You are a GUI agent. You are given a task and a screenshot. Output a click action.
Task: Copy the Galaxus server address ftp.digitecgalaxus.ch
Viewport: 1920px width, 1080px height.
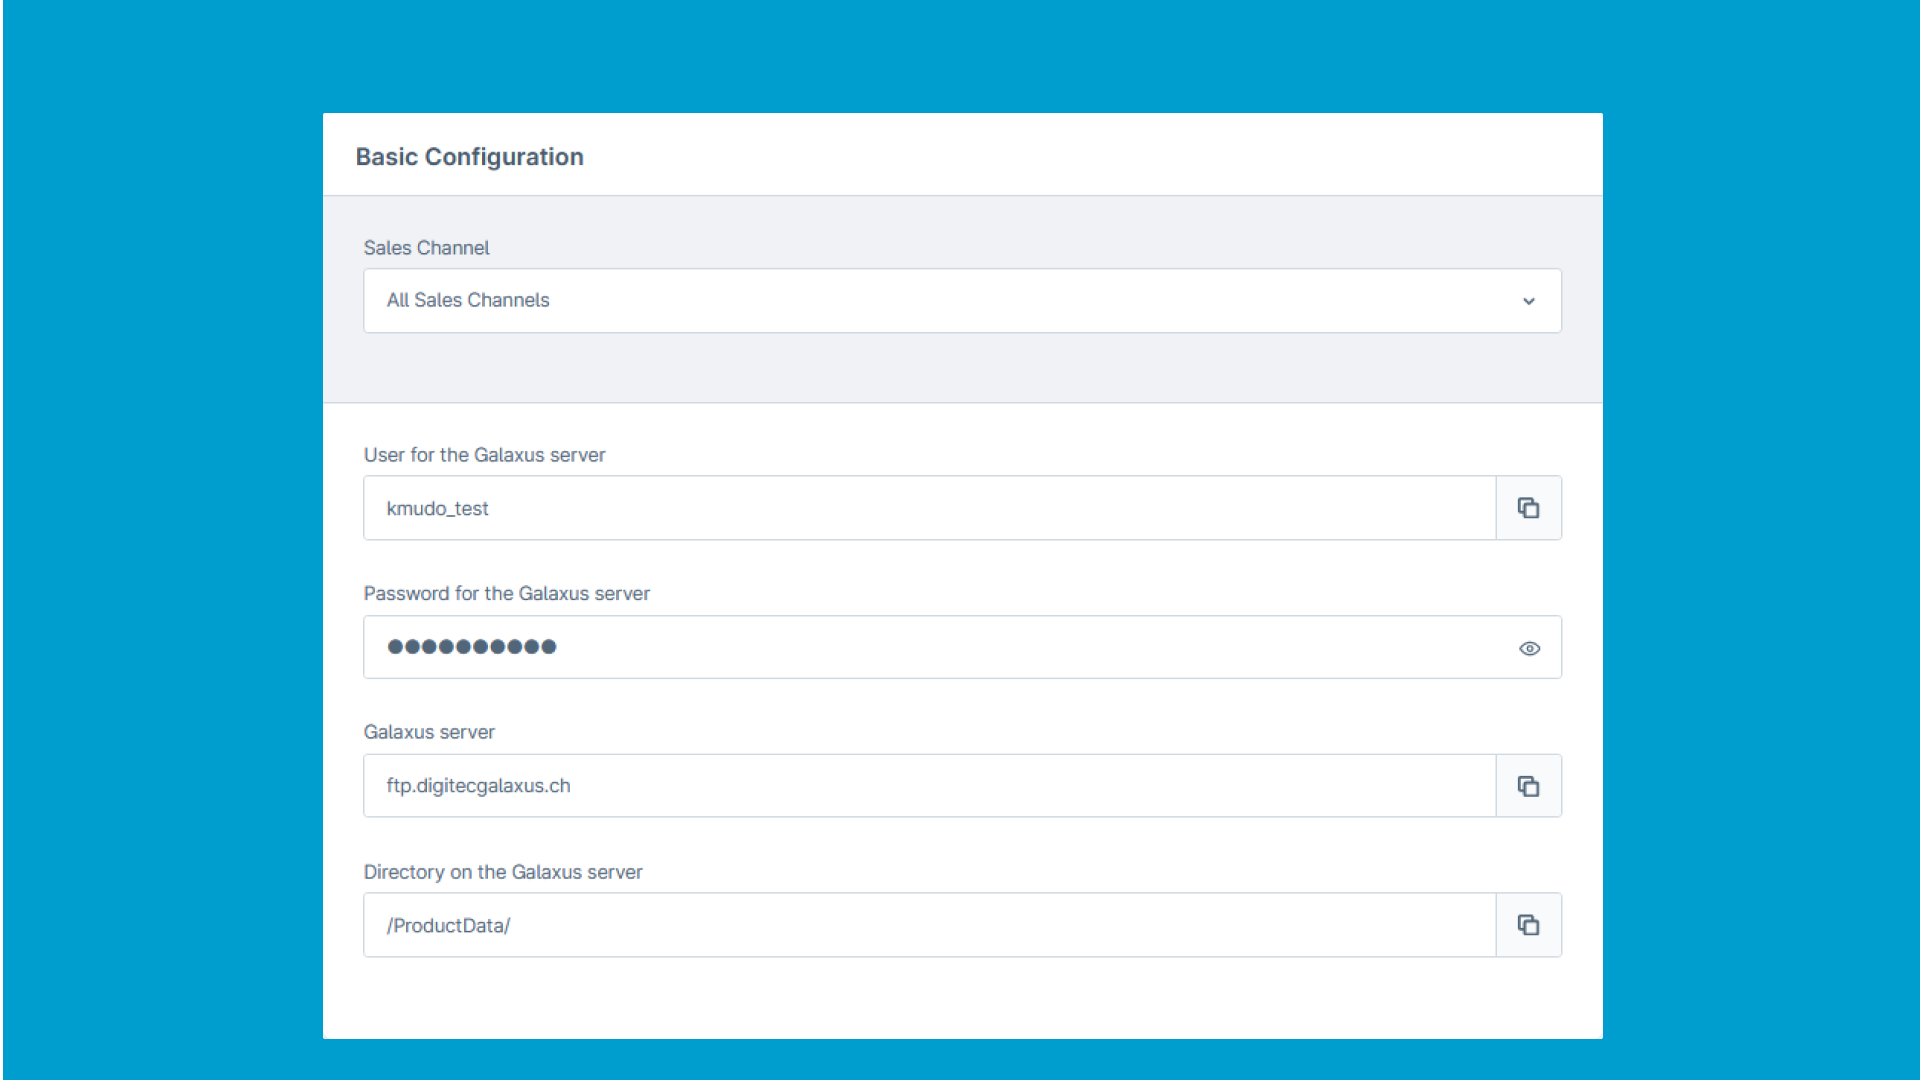pyautogui.click(x=1528, y=786)
